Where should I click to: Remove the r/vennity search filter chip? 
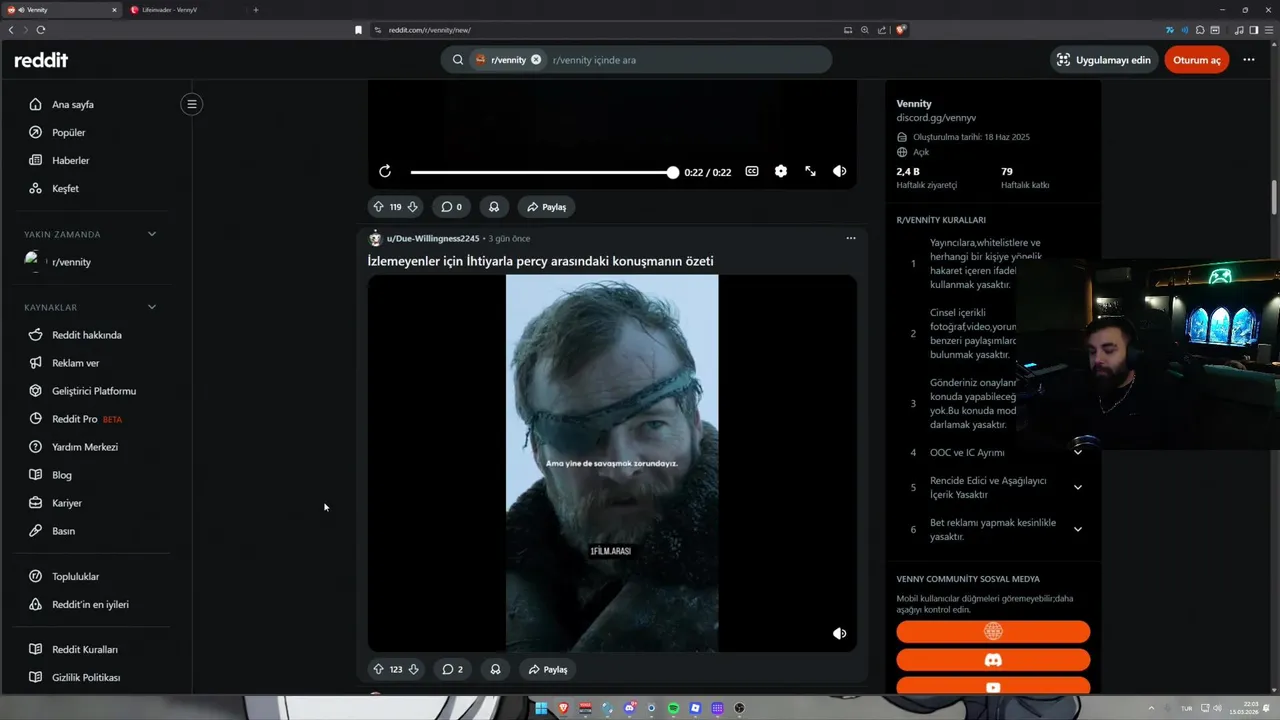536,60
